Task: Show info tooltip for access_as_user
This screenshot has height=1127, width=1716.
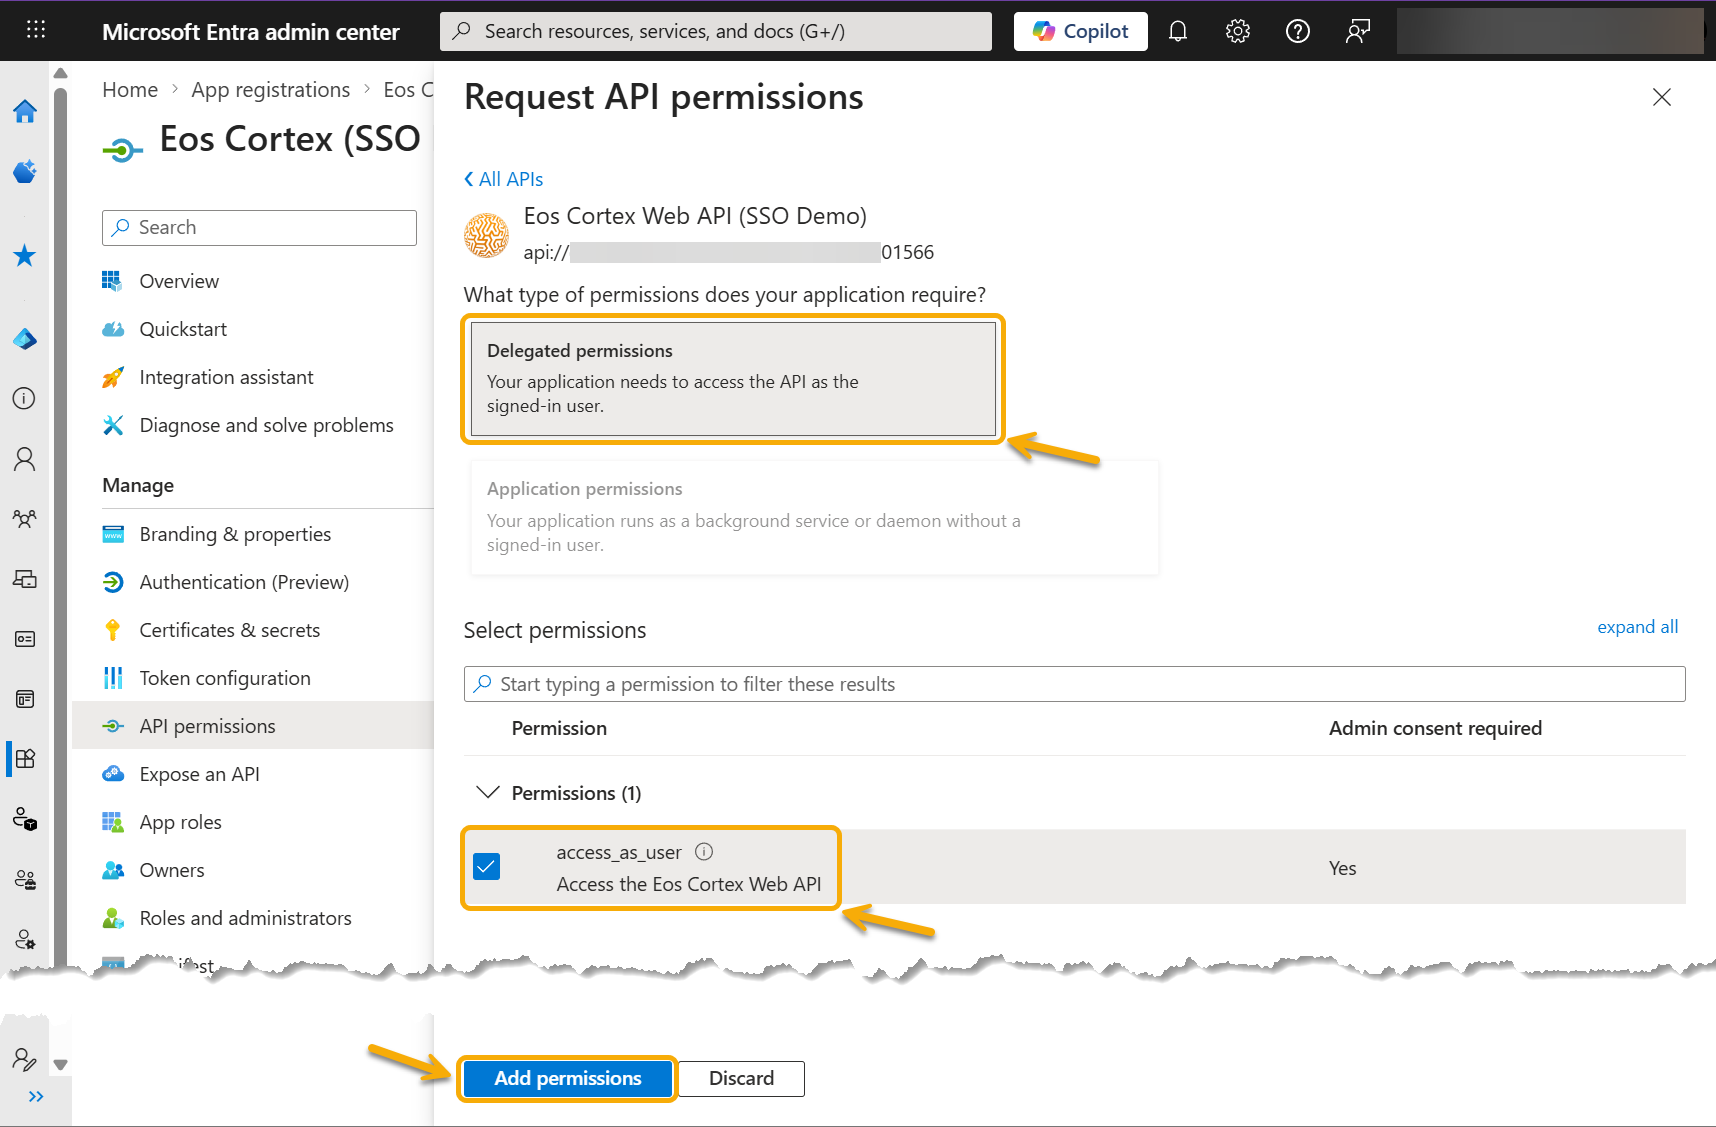Action: [704, 852]
